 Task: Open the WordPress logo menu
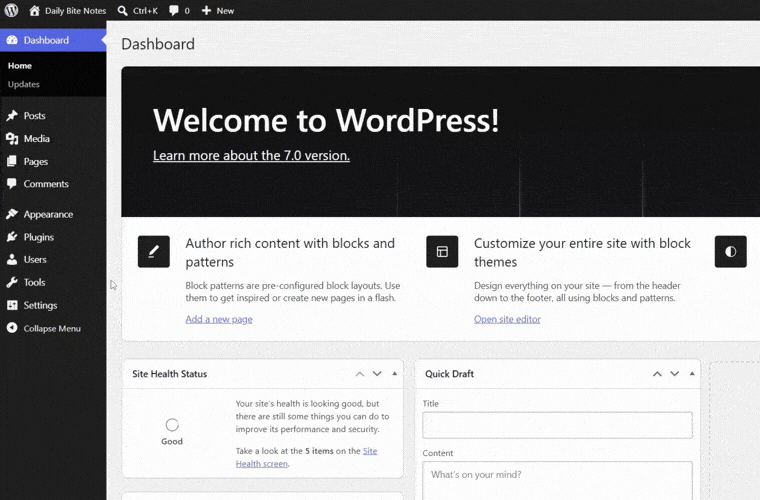(x=11, y=10)
